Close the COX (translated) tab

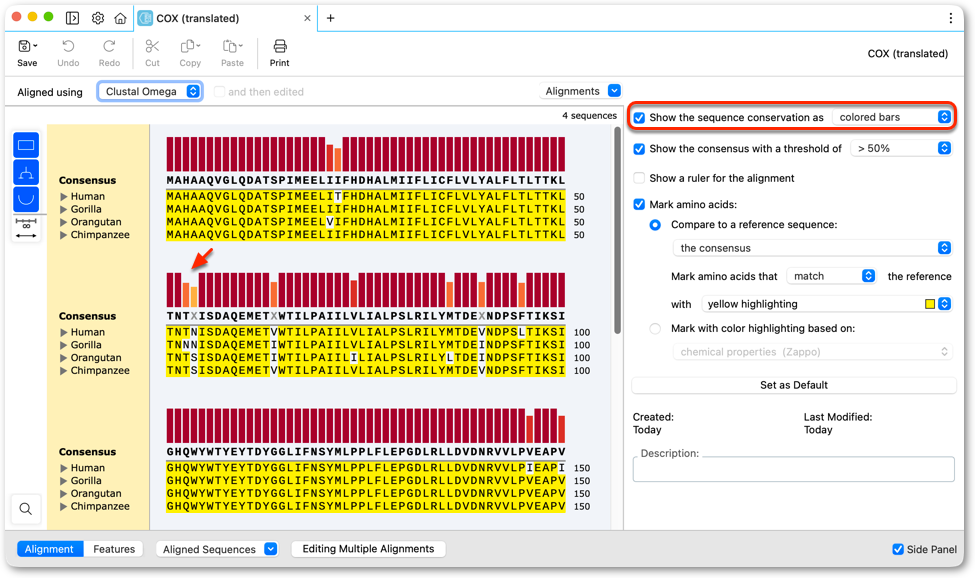click(x=307, y=18)
